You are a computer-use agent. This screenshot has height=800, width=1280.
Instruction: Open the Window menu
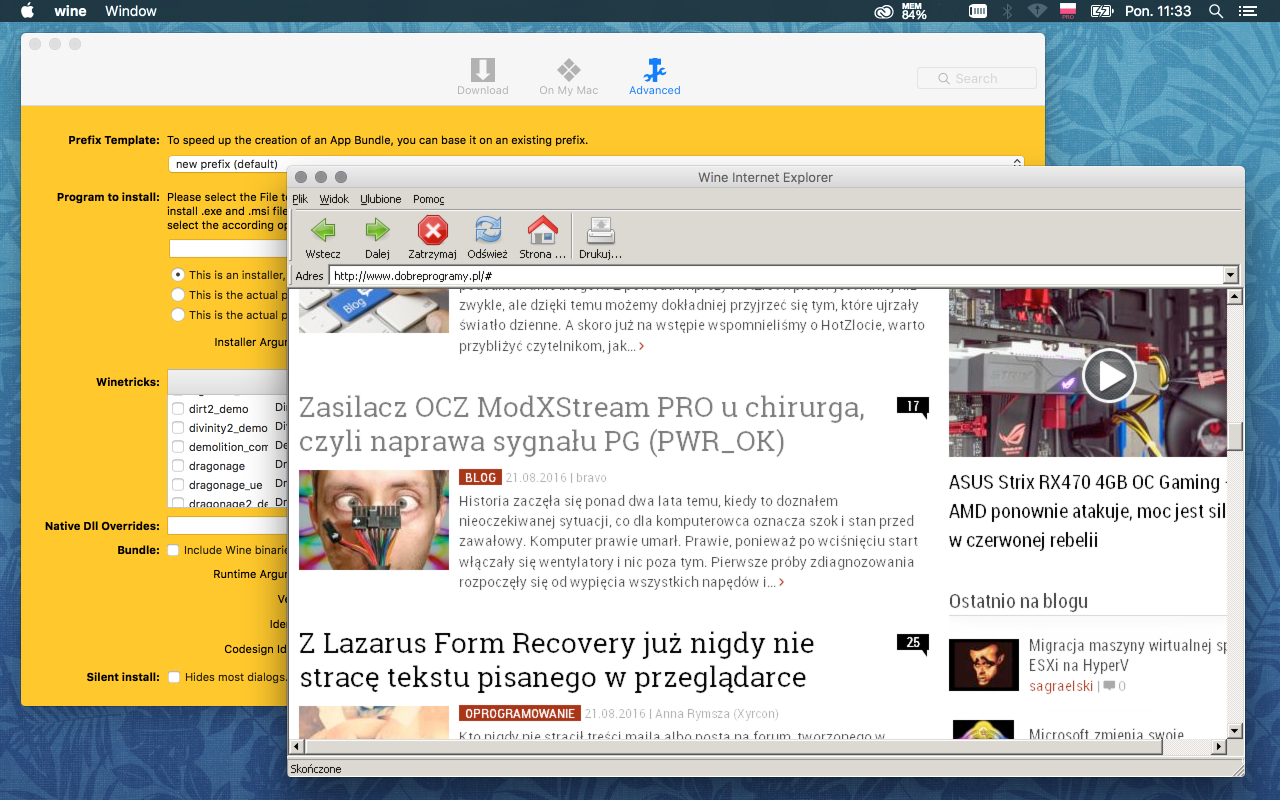131,11
